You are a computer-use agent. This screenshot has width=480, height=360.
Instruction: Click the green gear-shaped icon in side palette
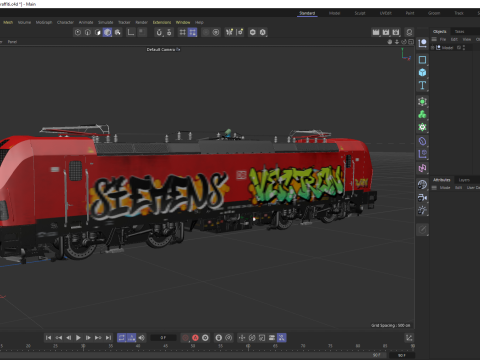point(422,127)
